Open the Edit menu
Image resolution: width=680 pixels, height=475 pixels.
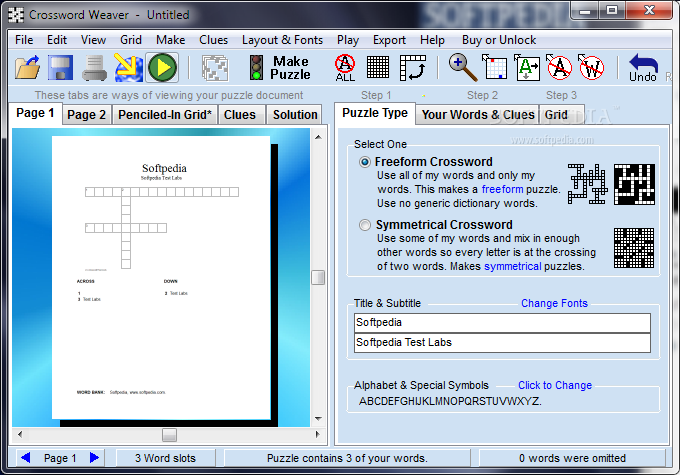tap(57, 40)
